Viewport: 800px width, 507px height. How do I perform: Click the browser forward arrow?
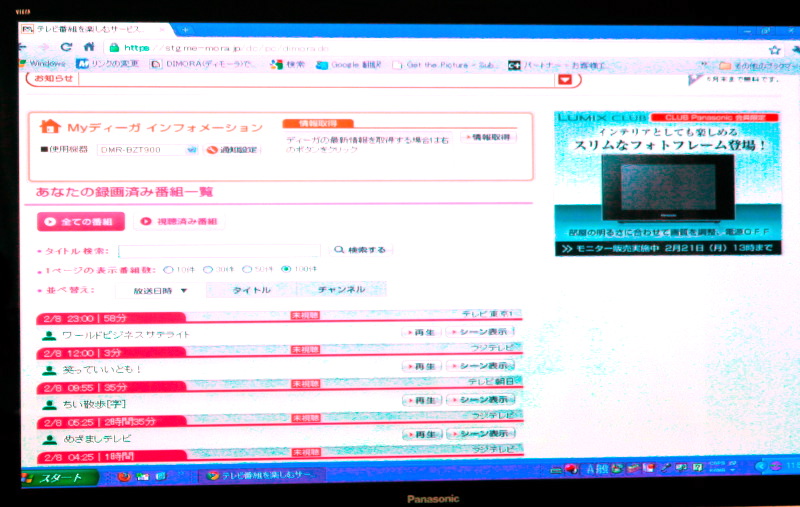[45, 47]
